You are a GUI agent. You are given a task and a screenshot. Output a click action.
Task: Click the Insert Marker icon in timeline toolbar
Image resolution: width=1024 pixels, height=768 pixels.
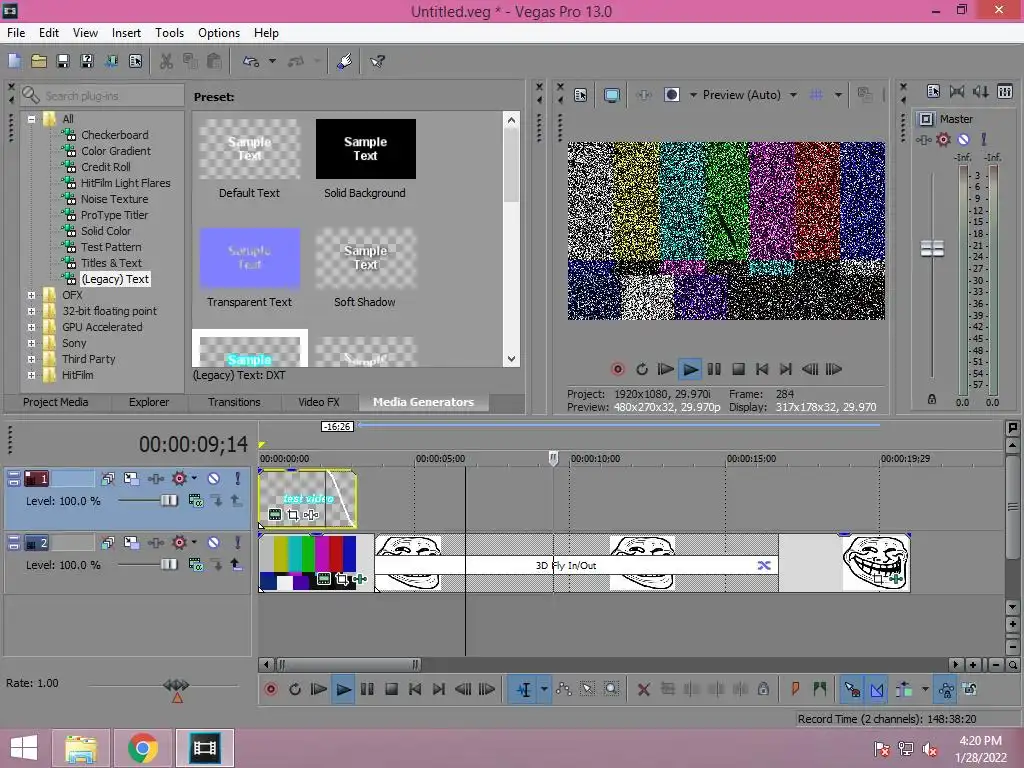pos(795,689)
